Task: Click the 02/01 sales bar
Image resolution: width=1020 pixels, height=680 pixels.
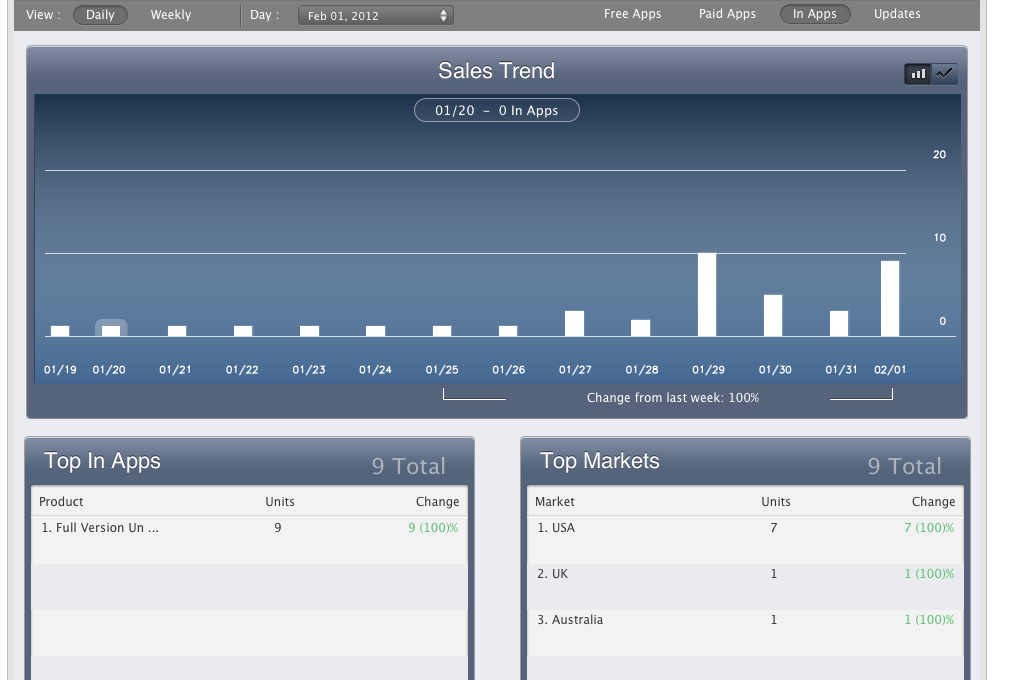Action: (x=890, y=299)
